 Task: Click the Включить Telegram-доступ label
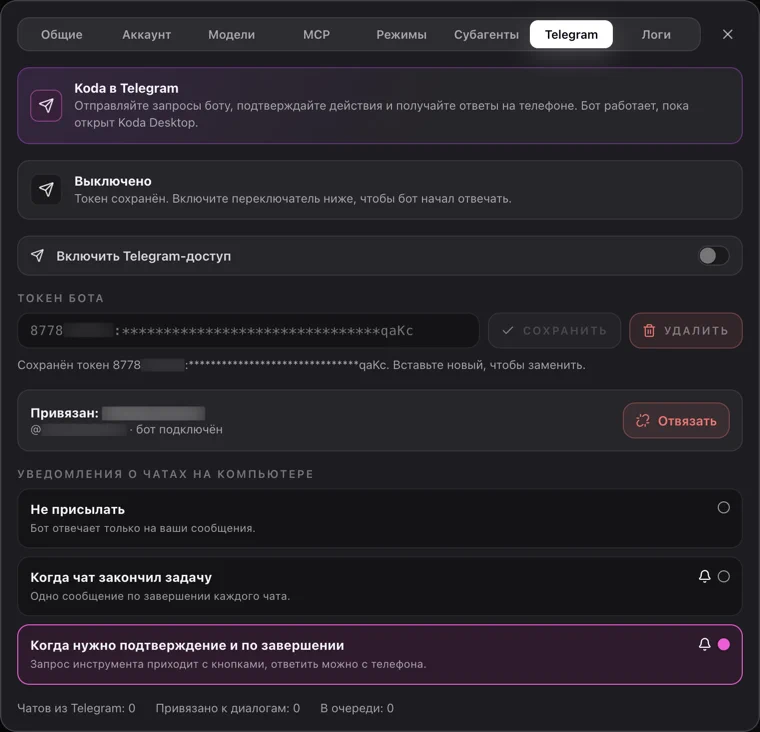coord(143,256)
